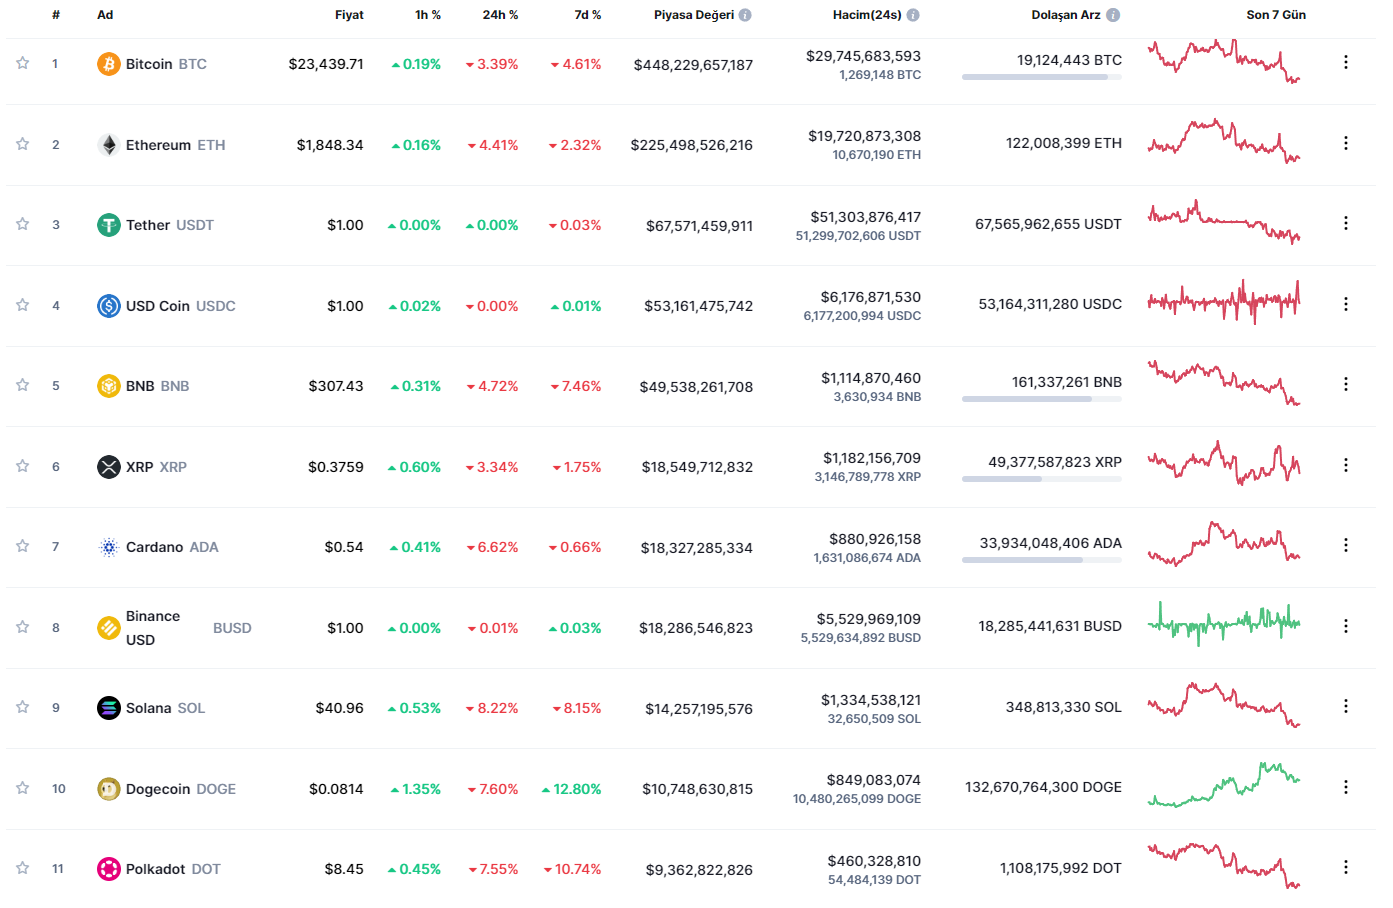
Task: Expand the three-dot menu for Dogecoin
Action: 1346,787
